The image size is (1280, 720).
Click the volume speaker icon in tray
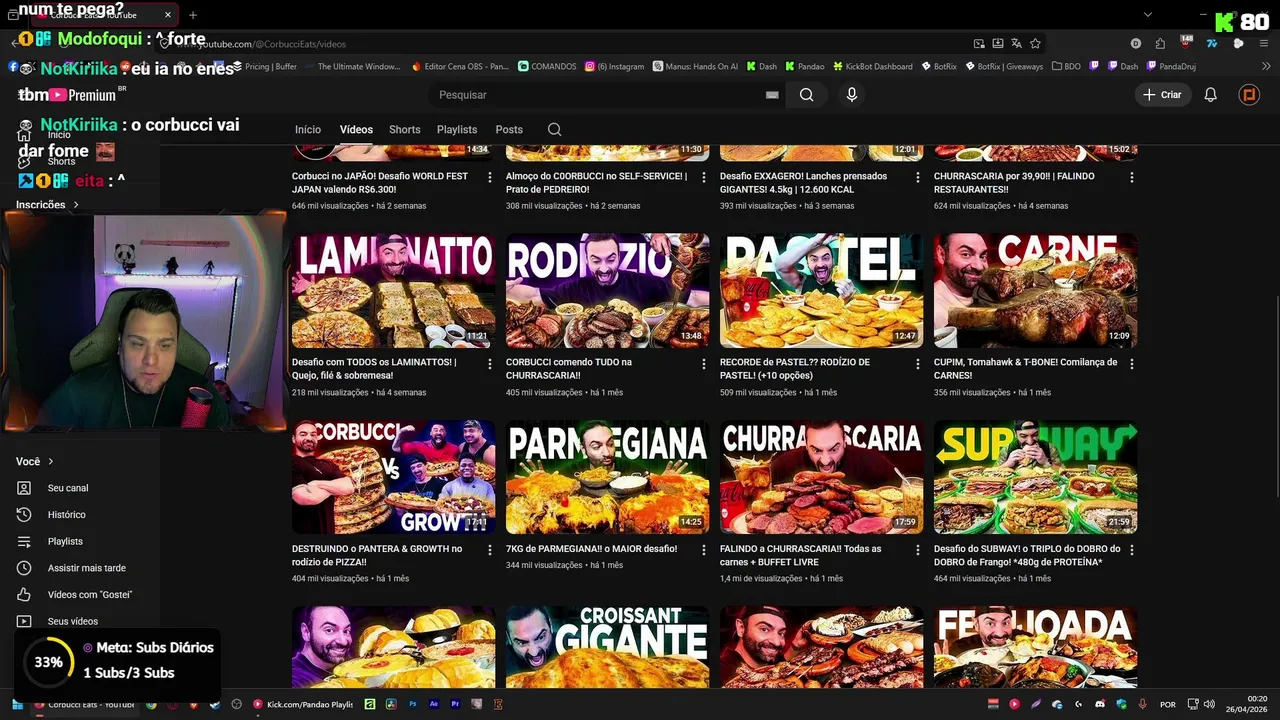[x=1209, y=704]
